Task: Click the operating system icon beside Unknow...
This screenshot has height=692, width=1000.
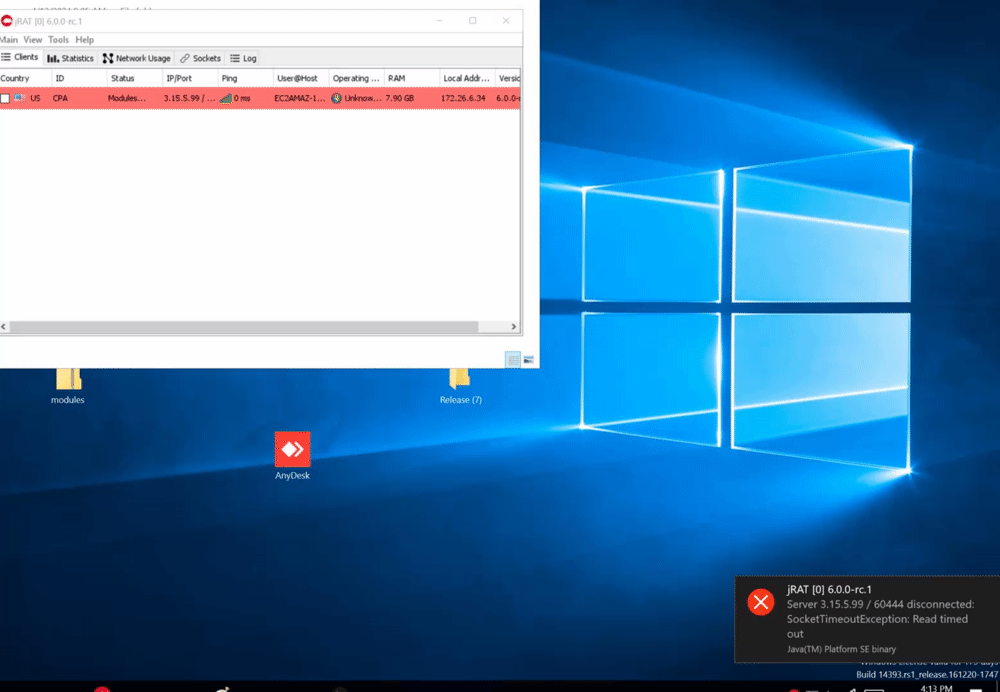Action: (337, 98)
